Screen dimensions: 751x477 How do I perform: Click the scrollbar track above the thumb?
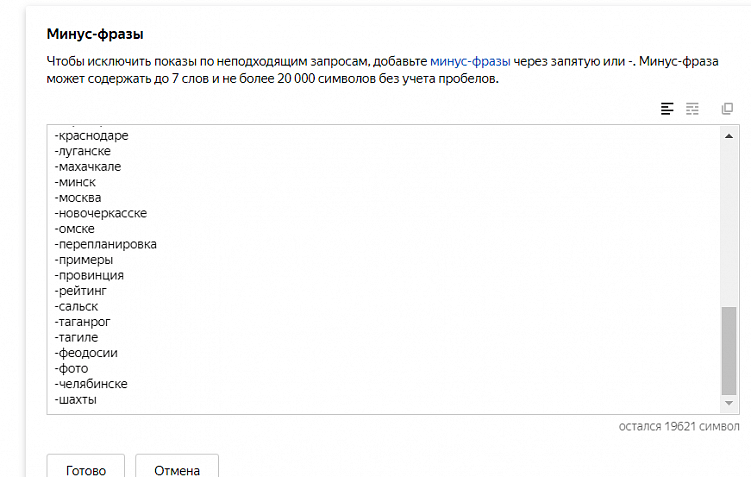(730, 220)
